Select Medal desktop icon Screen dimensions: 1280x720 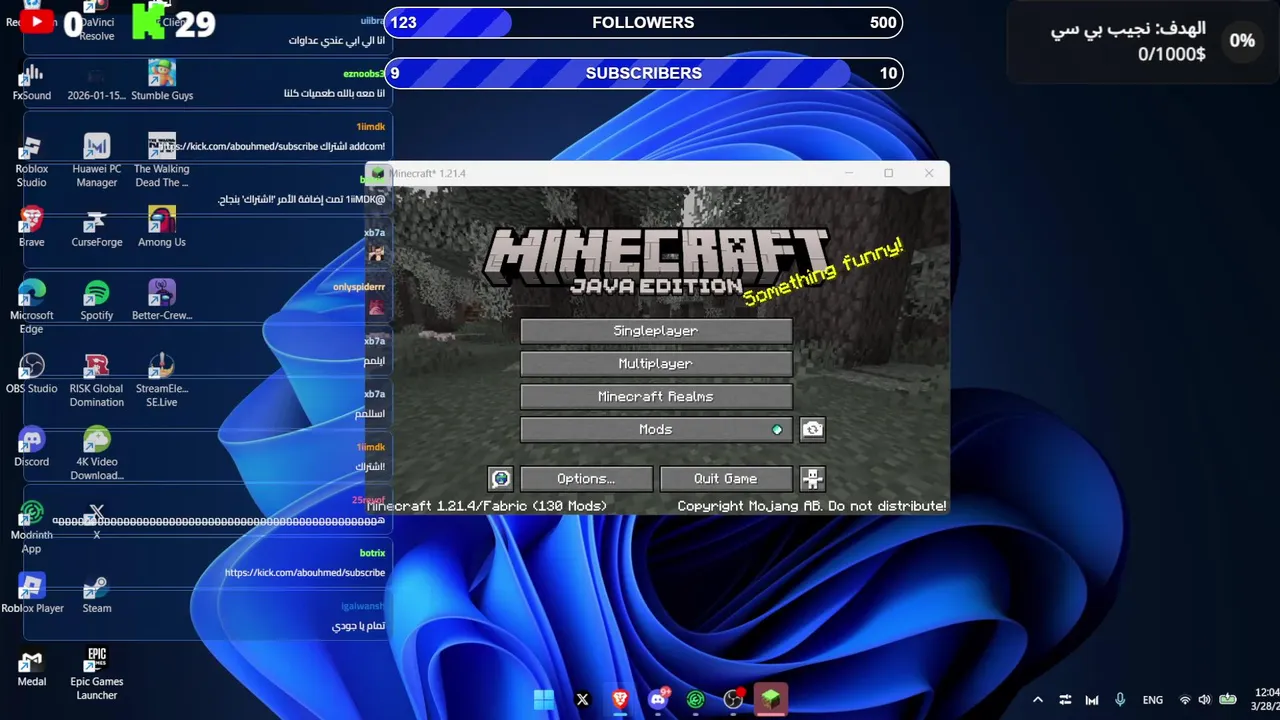(x=32, y=667)
